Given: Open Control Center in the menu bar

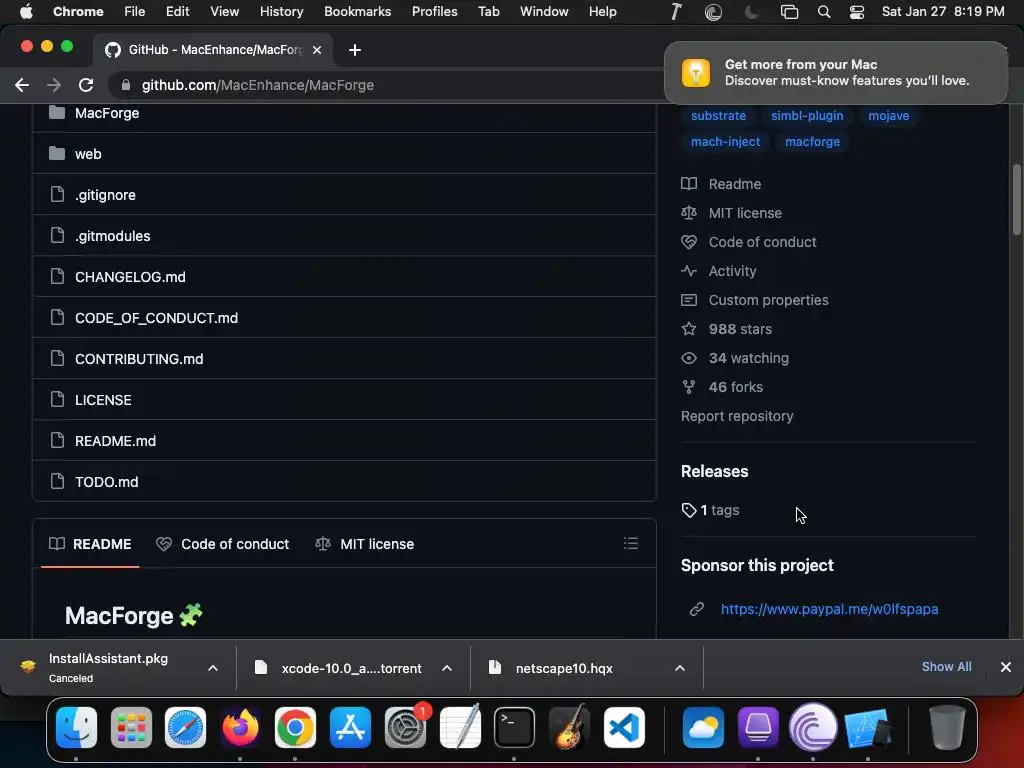Looking at the screenshot, I should [857, 12].
